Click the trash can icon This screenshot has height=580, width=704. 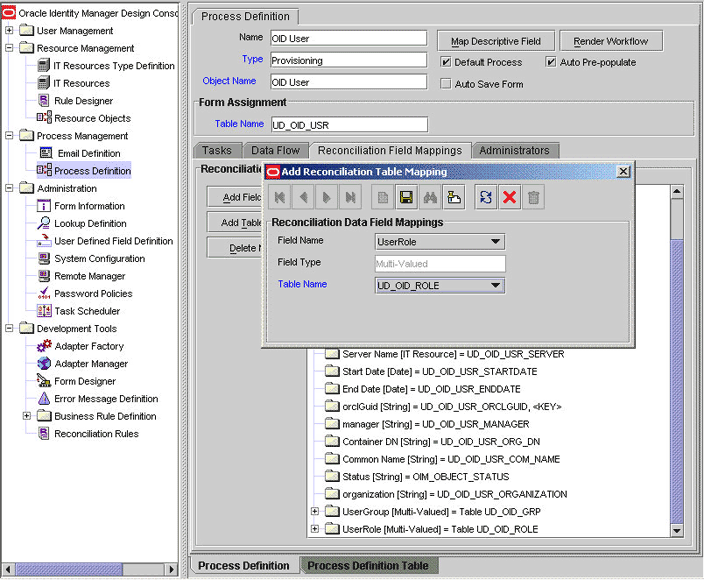tap(533, 197)
